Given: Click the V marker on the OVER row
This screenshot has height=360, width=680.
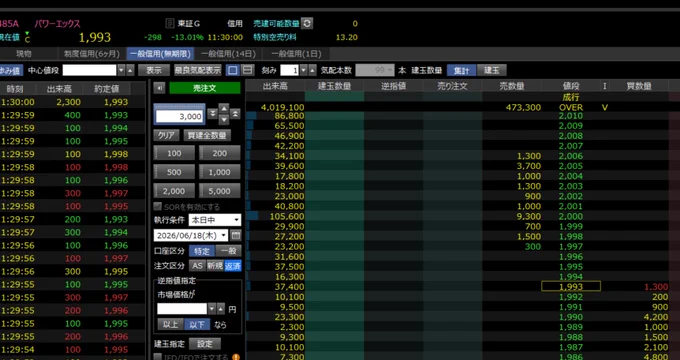Looking at the screenshot, I should (605, 107).
